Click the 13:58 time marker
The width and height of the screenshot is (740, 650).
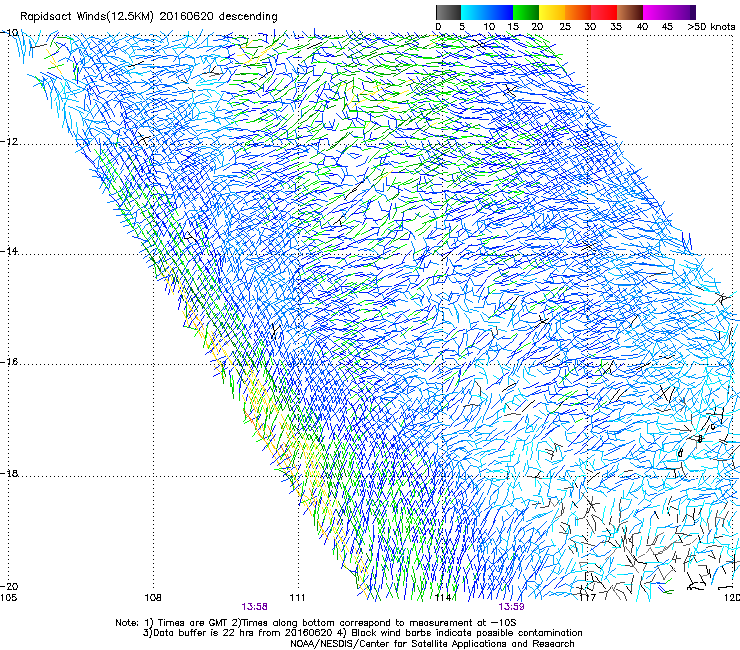point(254,607)
